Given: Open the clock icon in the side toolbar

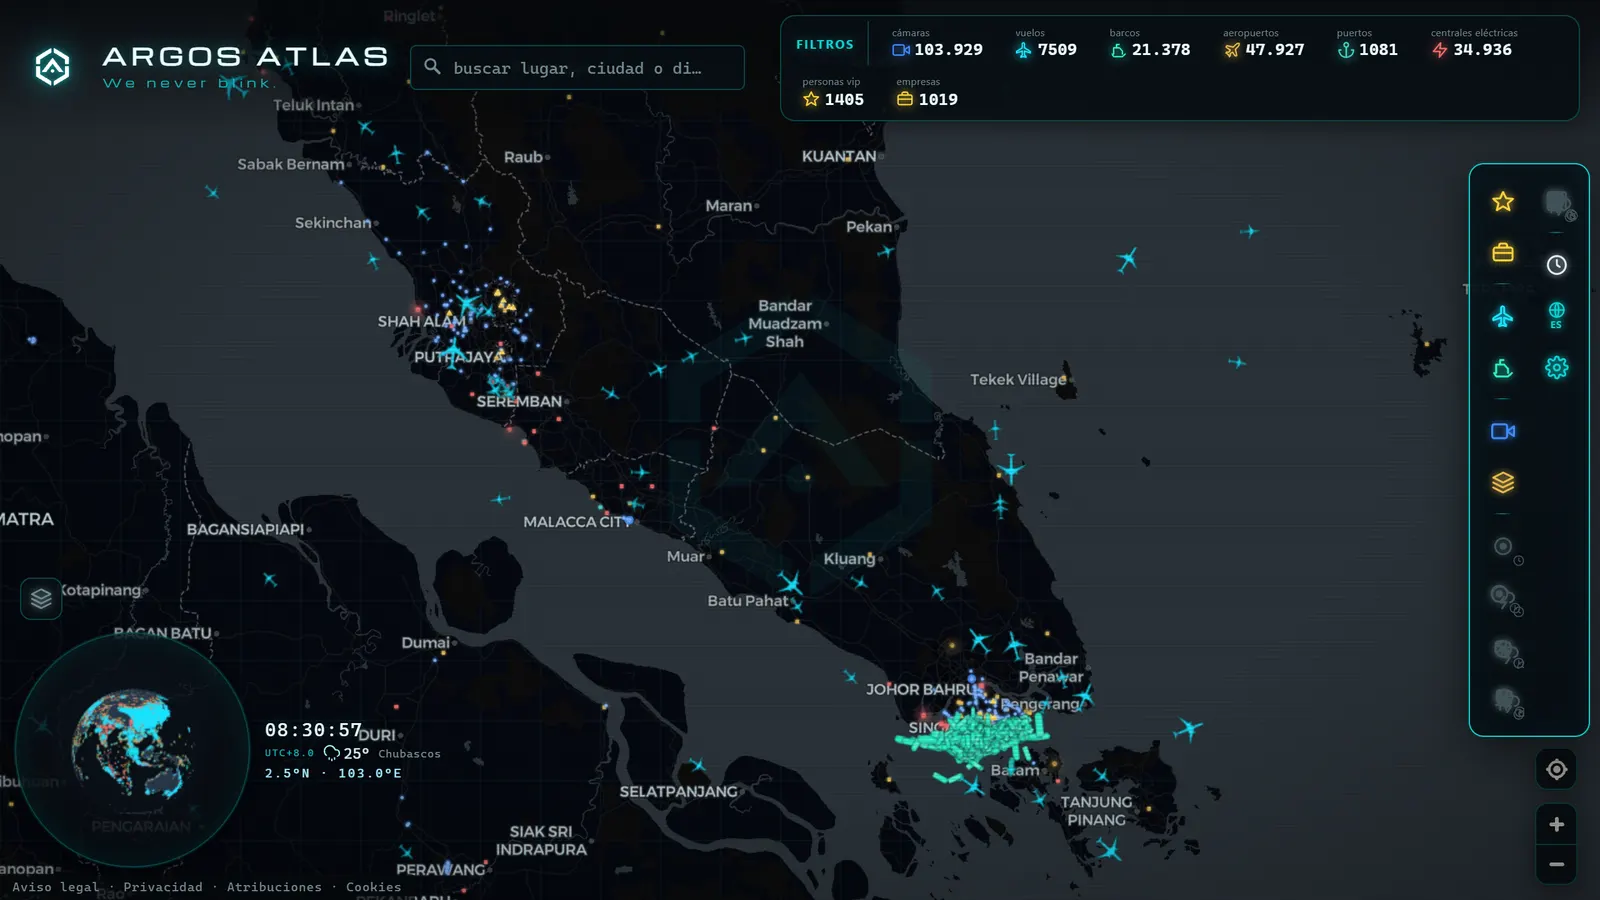Looking at the screenshot, I should point(1557,265).
